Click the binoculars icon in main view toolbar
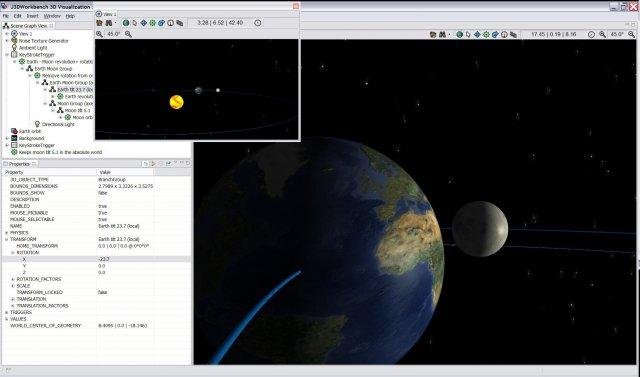This screenshot has width=640, height=377. [x=442, y=35]
